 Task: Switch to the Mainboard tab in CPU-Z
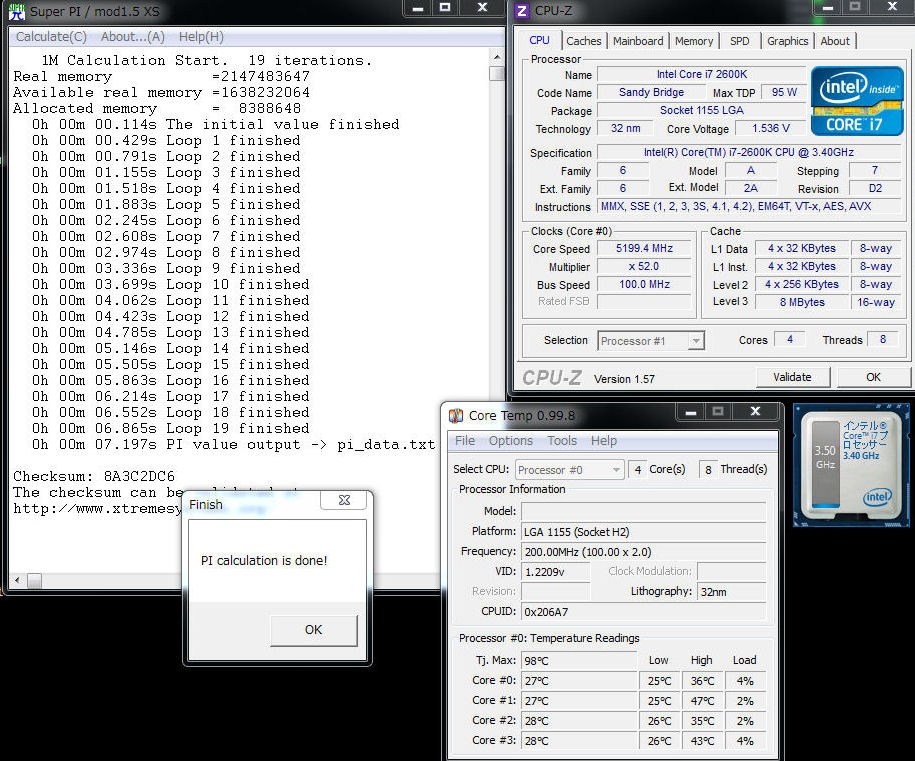point(638,41)
